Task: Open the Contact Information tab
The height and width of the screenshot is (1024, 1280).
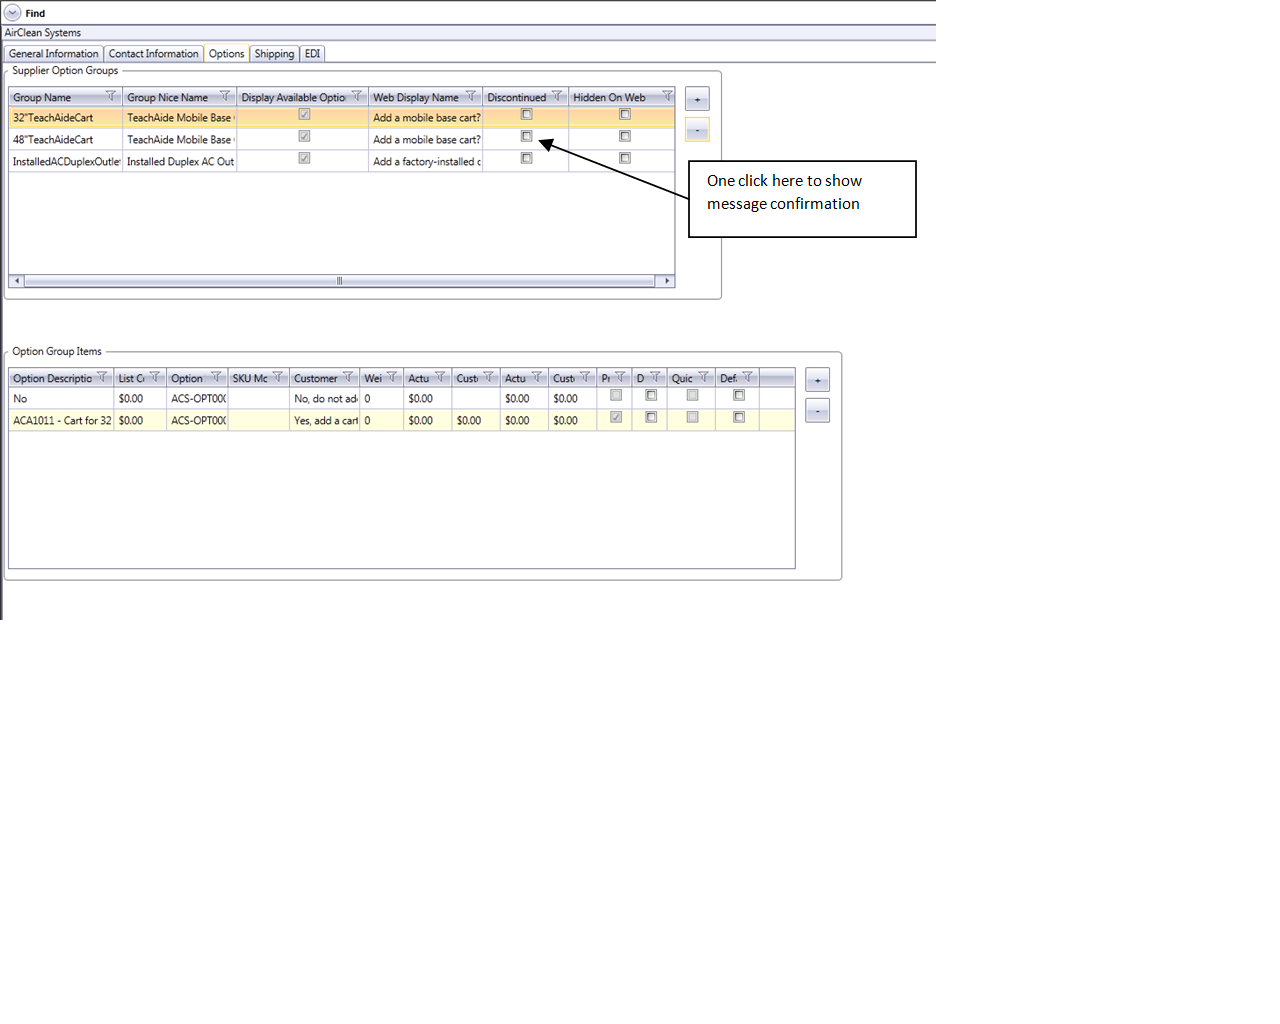Action: point(154,54)
